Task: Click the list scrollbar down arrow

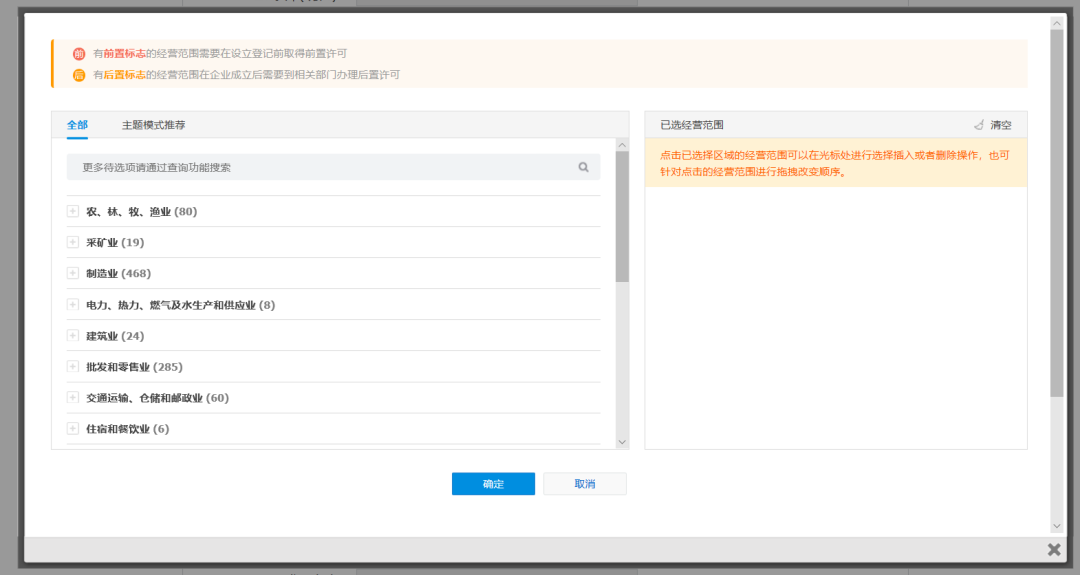Action: (622, 442)
